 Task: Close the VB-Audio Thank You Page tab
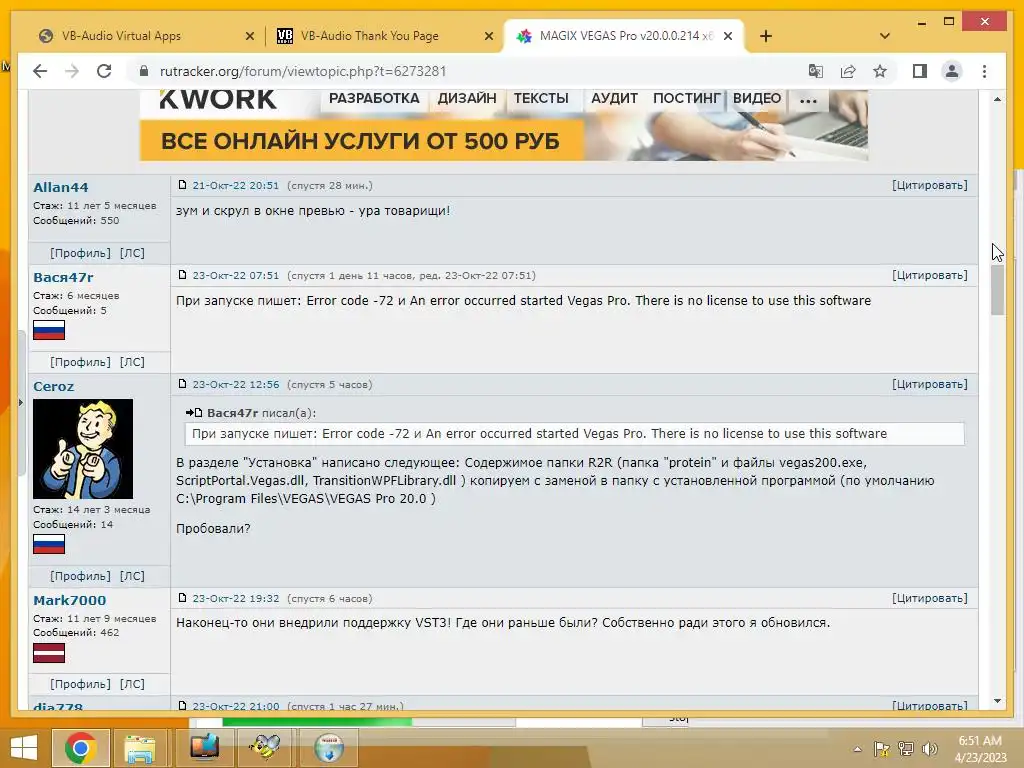[x=488, y=37]
